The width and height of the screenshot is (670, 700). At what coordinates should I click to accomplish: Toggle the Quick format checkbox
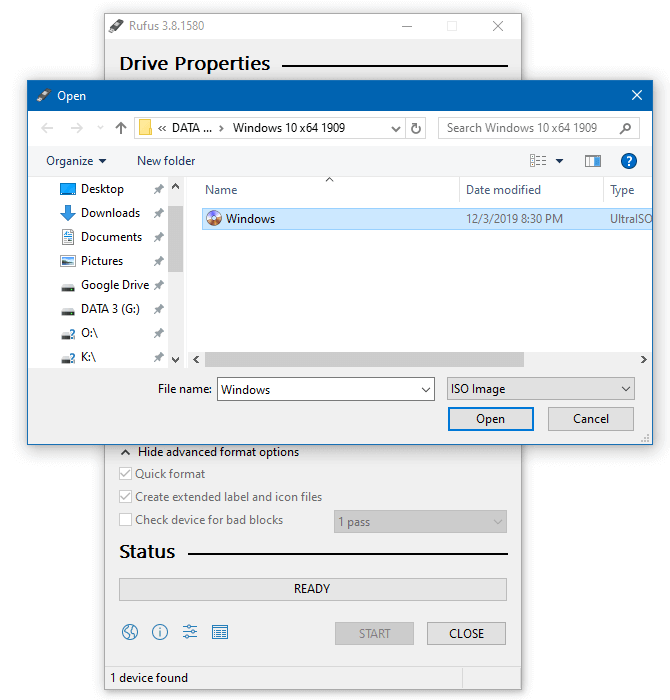pyautogui.click(x=126, y=474)
